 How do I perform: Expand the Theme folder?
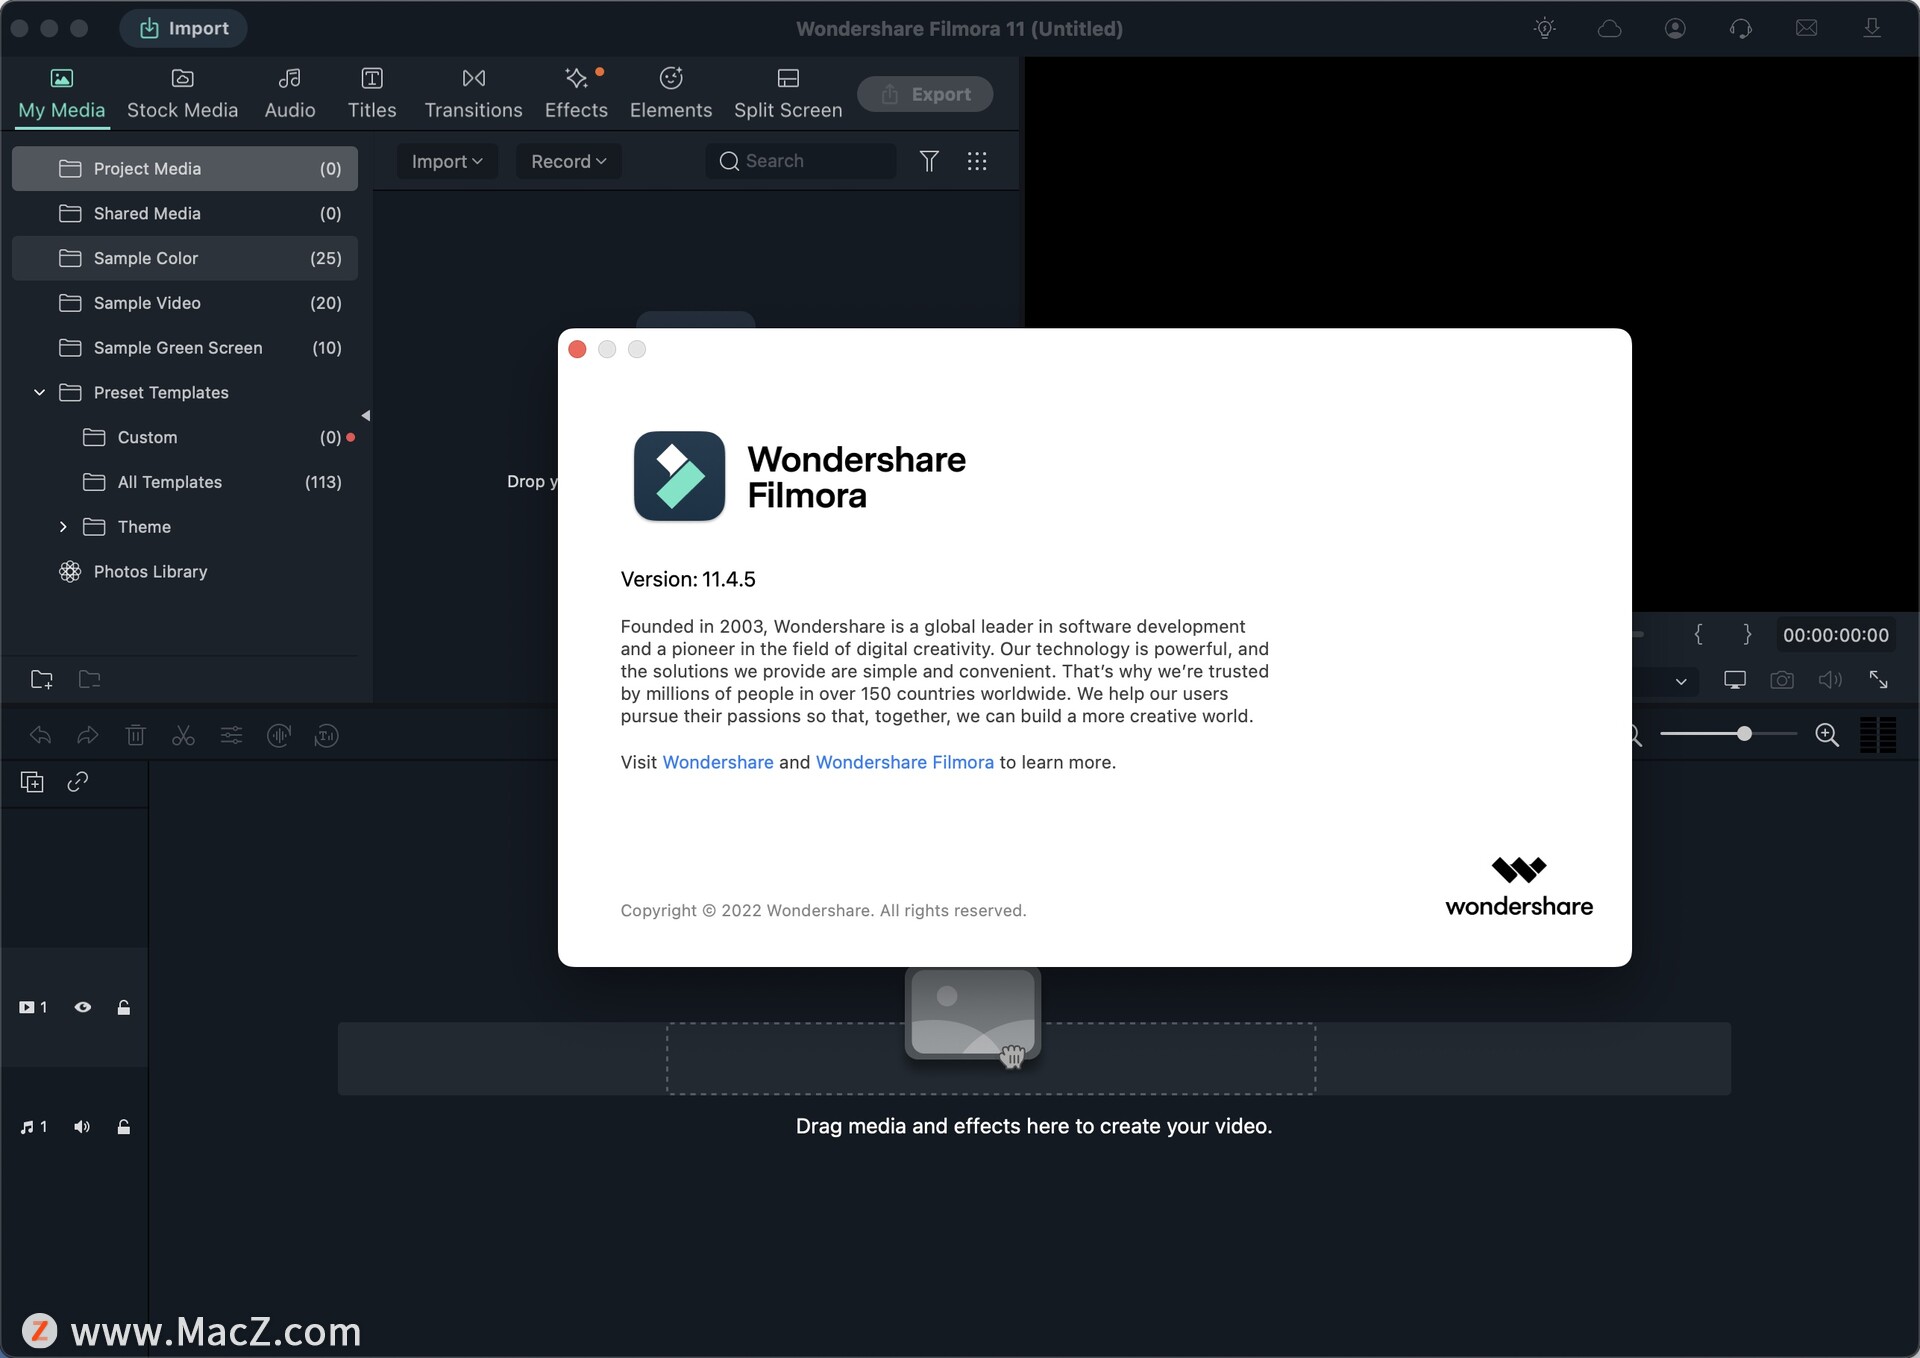click(63, 527)
